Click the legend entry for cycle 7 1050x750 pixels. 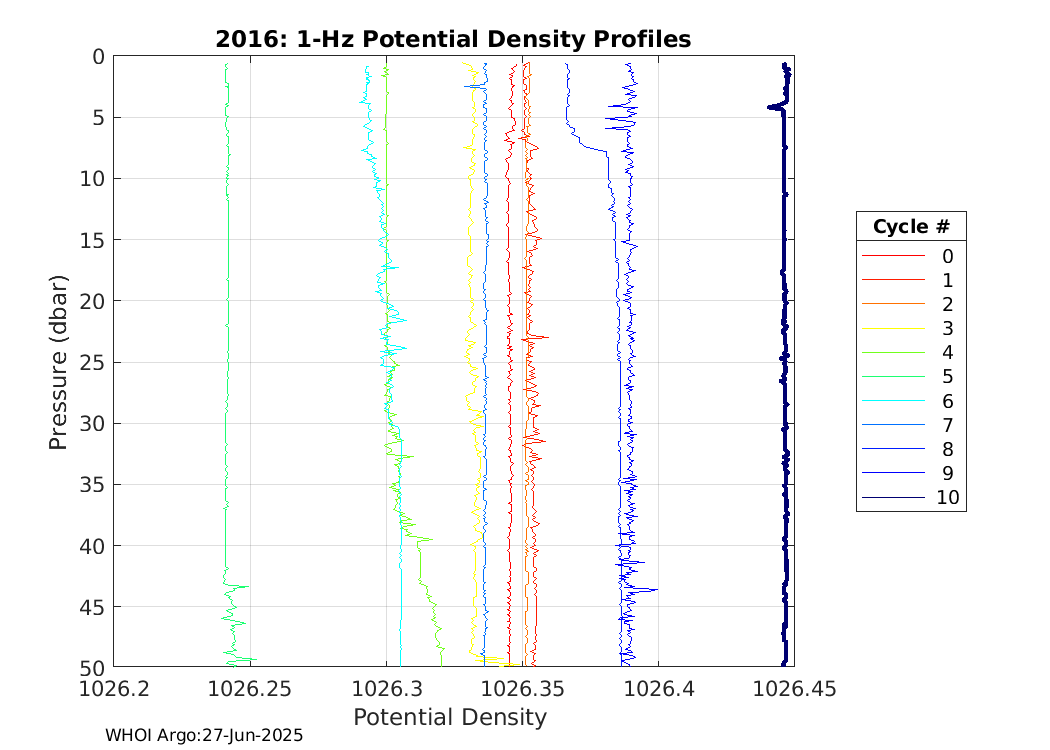click(911, 425)
